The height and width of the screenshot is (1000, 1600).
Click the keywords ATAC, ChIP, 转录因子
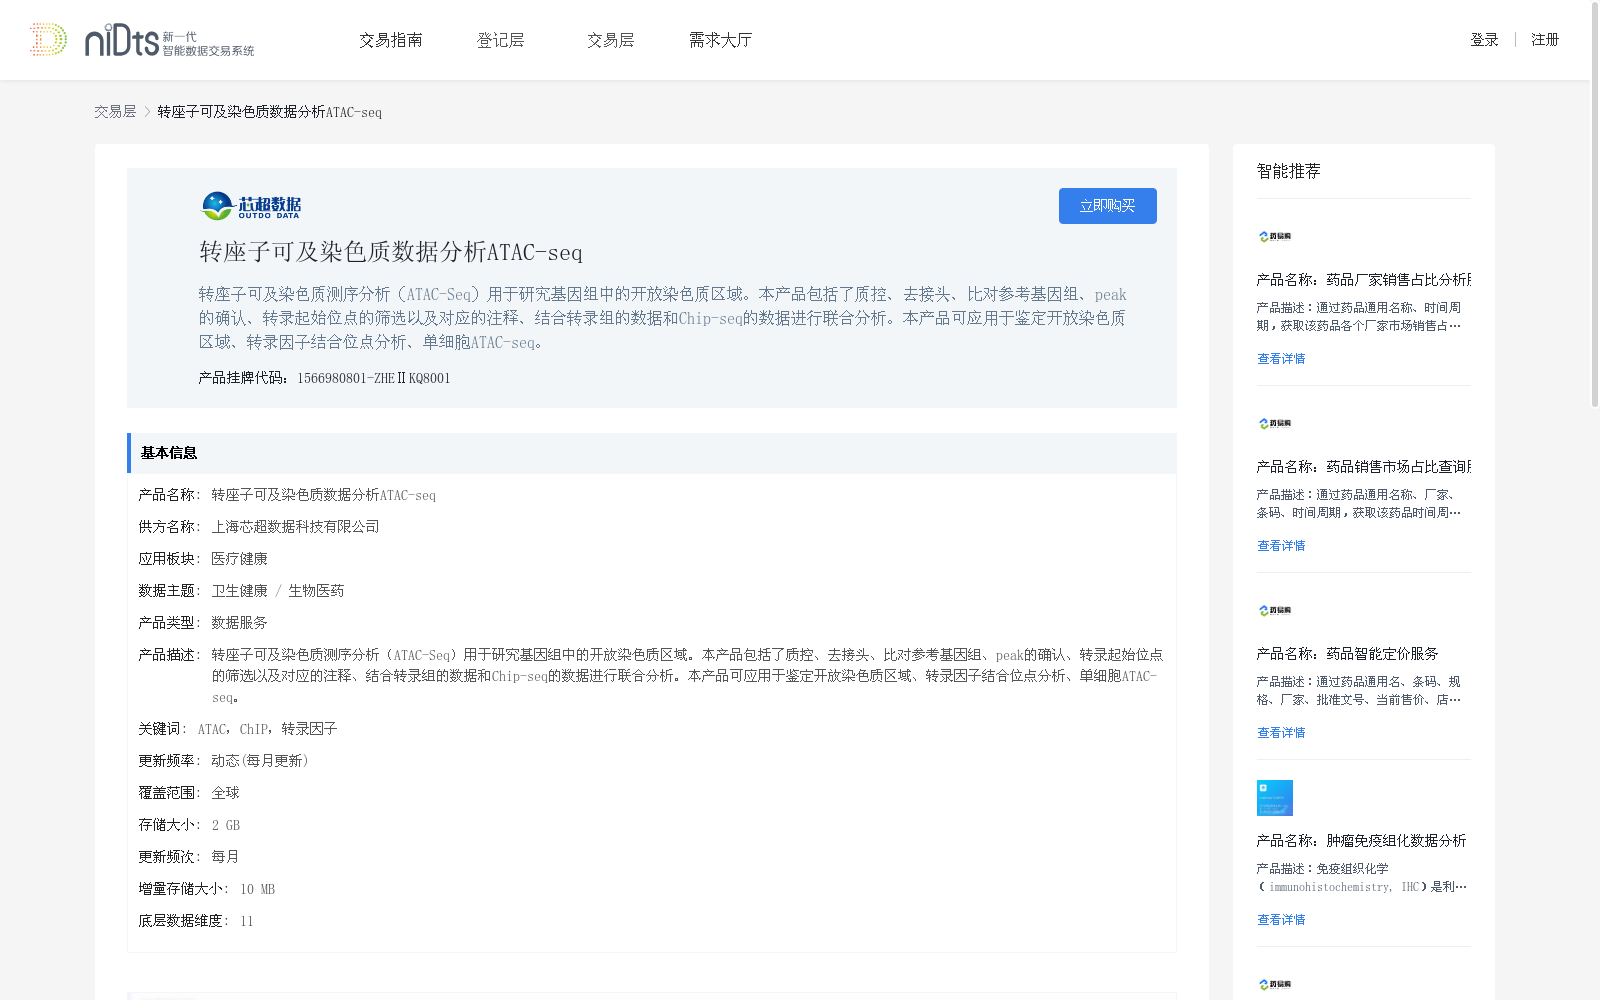tap(267, 729)
